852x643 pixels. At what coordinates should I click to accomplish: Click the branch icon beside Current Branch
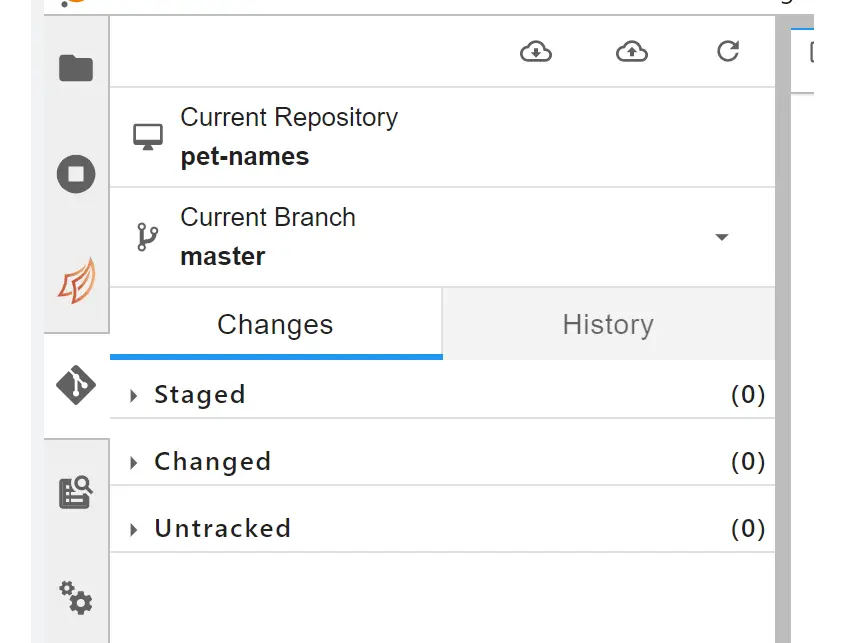[148, 236]
